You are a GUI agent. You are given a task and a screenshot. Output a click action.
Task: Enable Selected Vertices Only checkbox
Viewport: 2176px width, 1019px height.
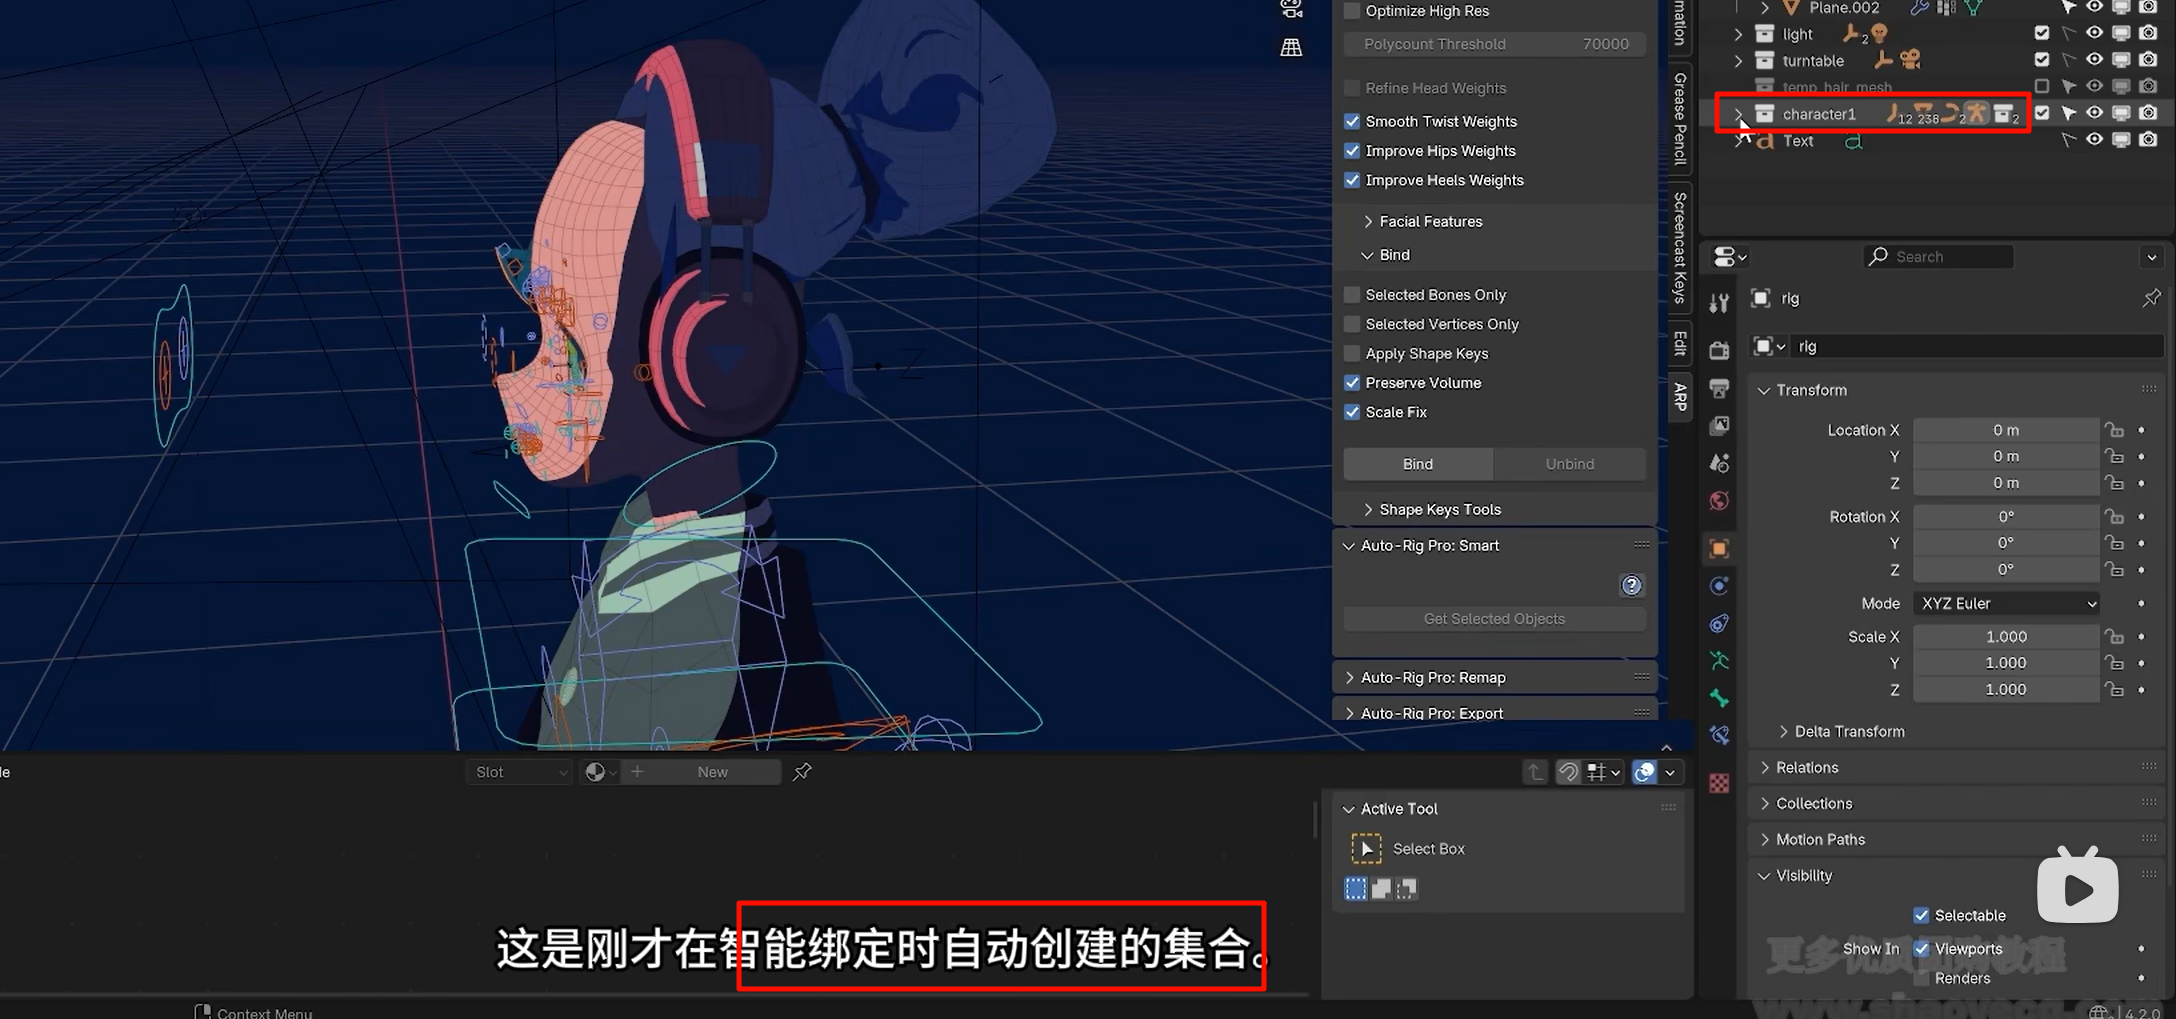1352,324
